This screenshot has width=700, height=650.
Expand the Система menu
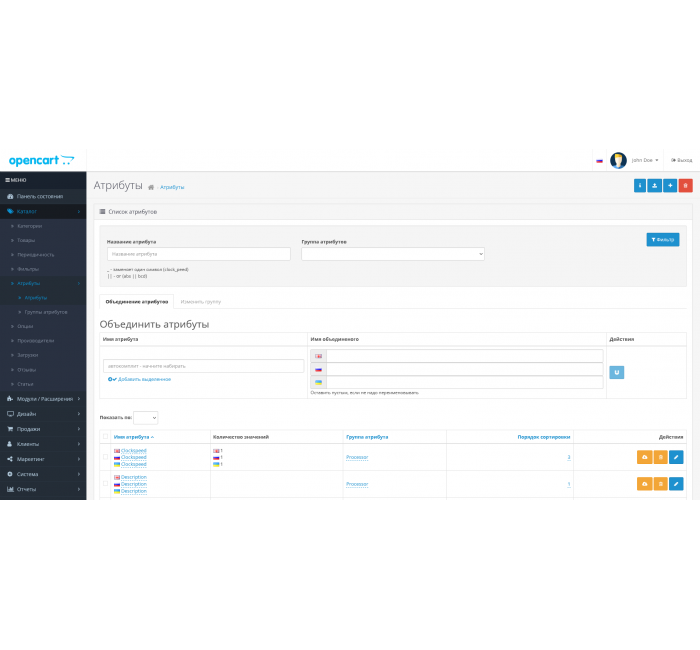[43, 474]
